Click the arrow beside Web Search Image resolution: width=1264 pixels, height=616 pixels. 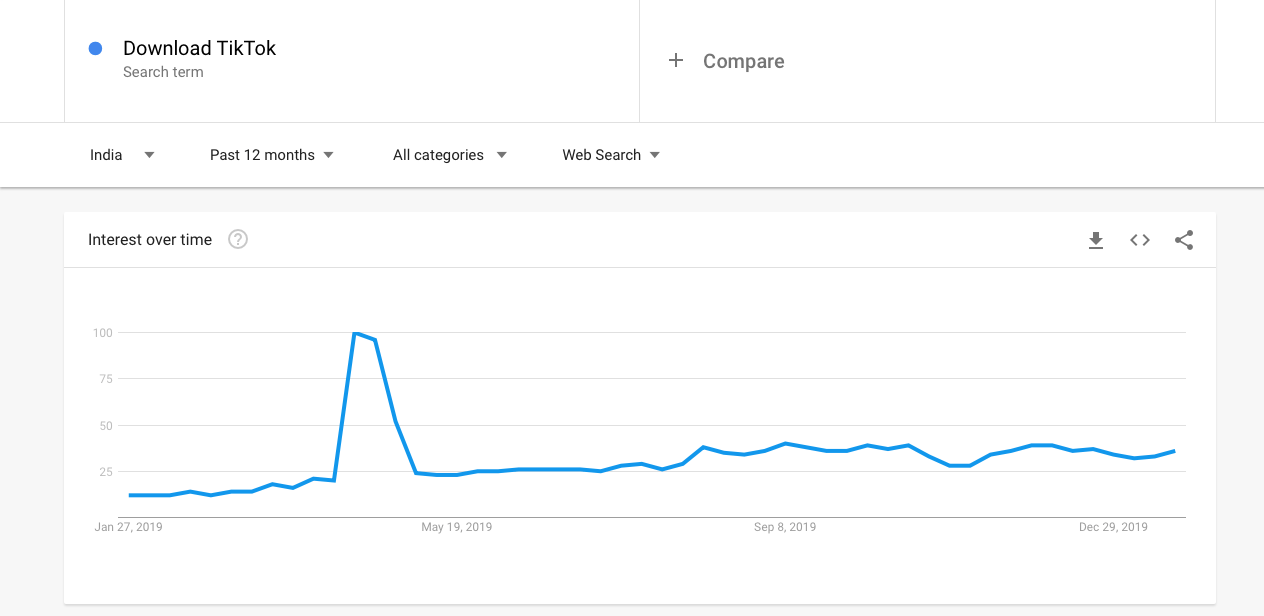coord(655,155)
